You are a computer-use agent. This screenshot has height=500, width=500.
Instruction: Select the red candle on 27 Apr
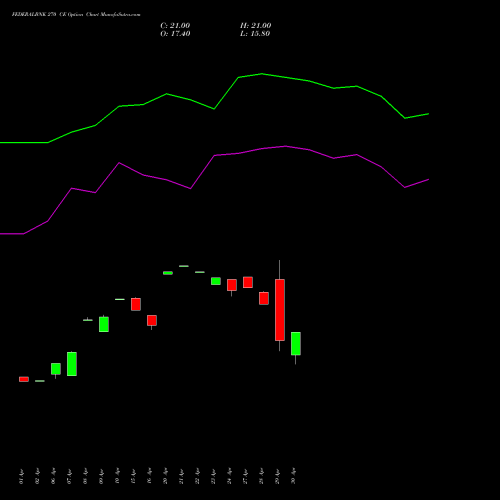[x=248, y=282]
